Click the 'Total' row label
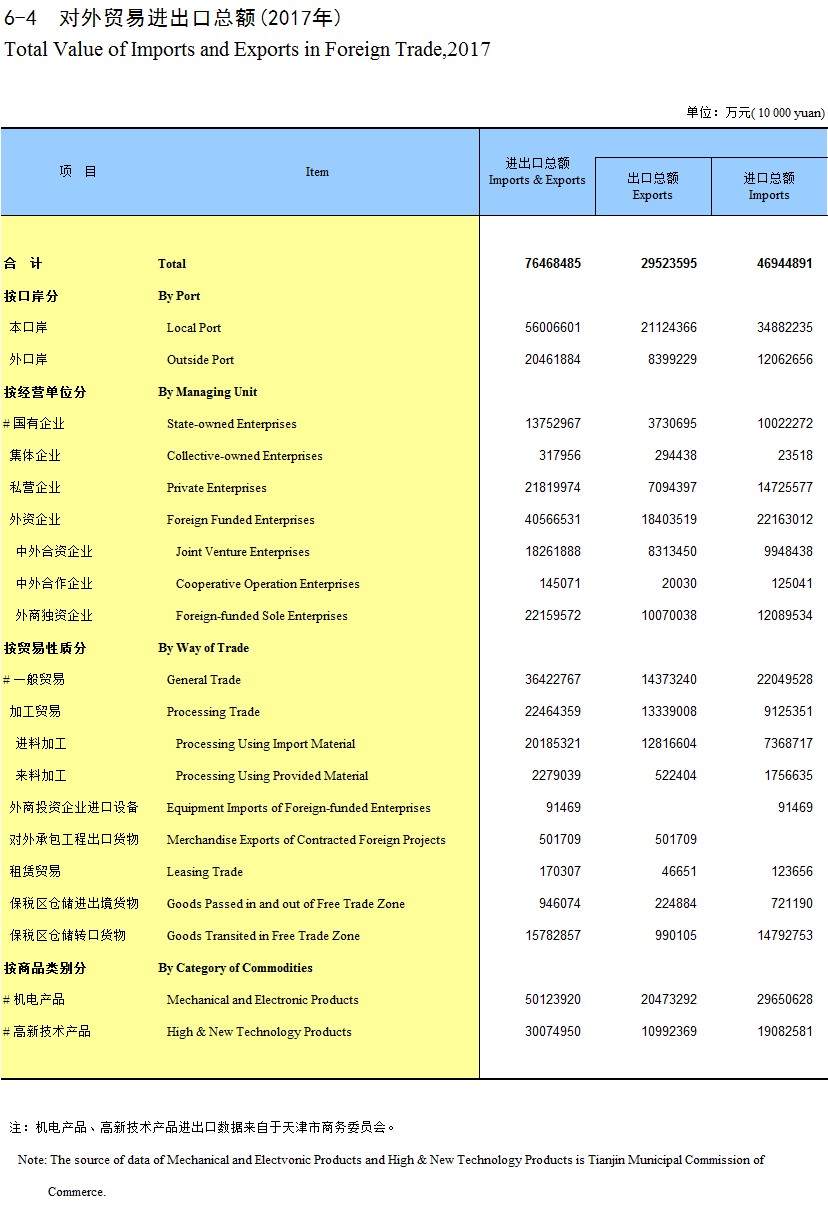 click(172, 264)
